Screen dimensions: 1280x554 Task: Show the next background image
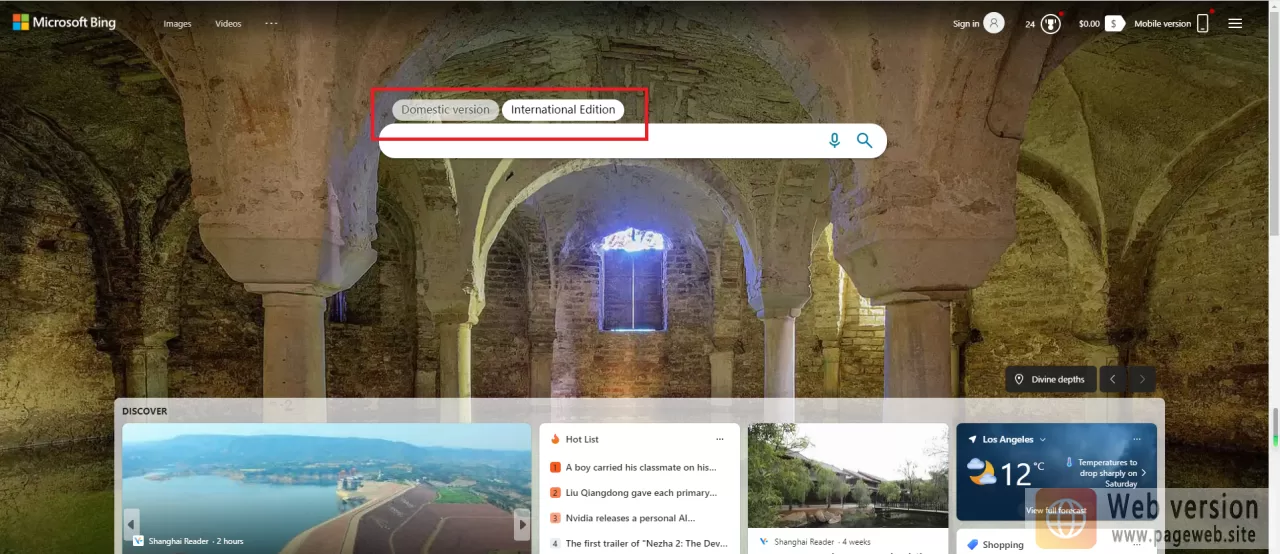[x=1143, y=380]
